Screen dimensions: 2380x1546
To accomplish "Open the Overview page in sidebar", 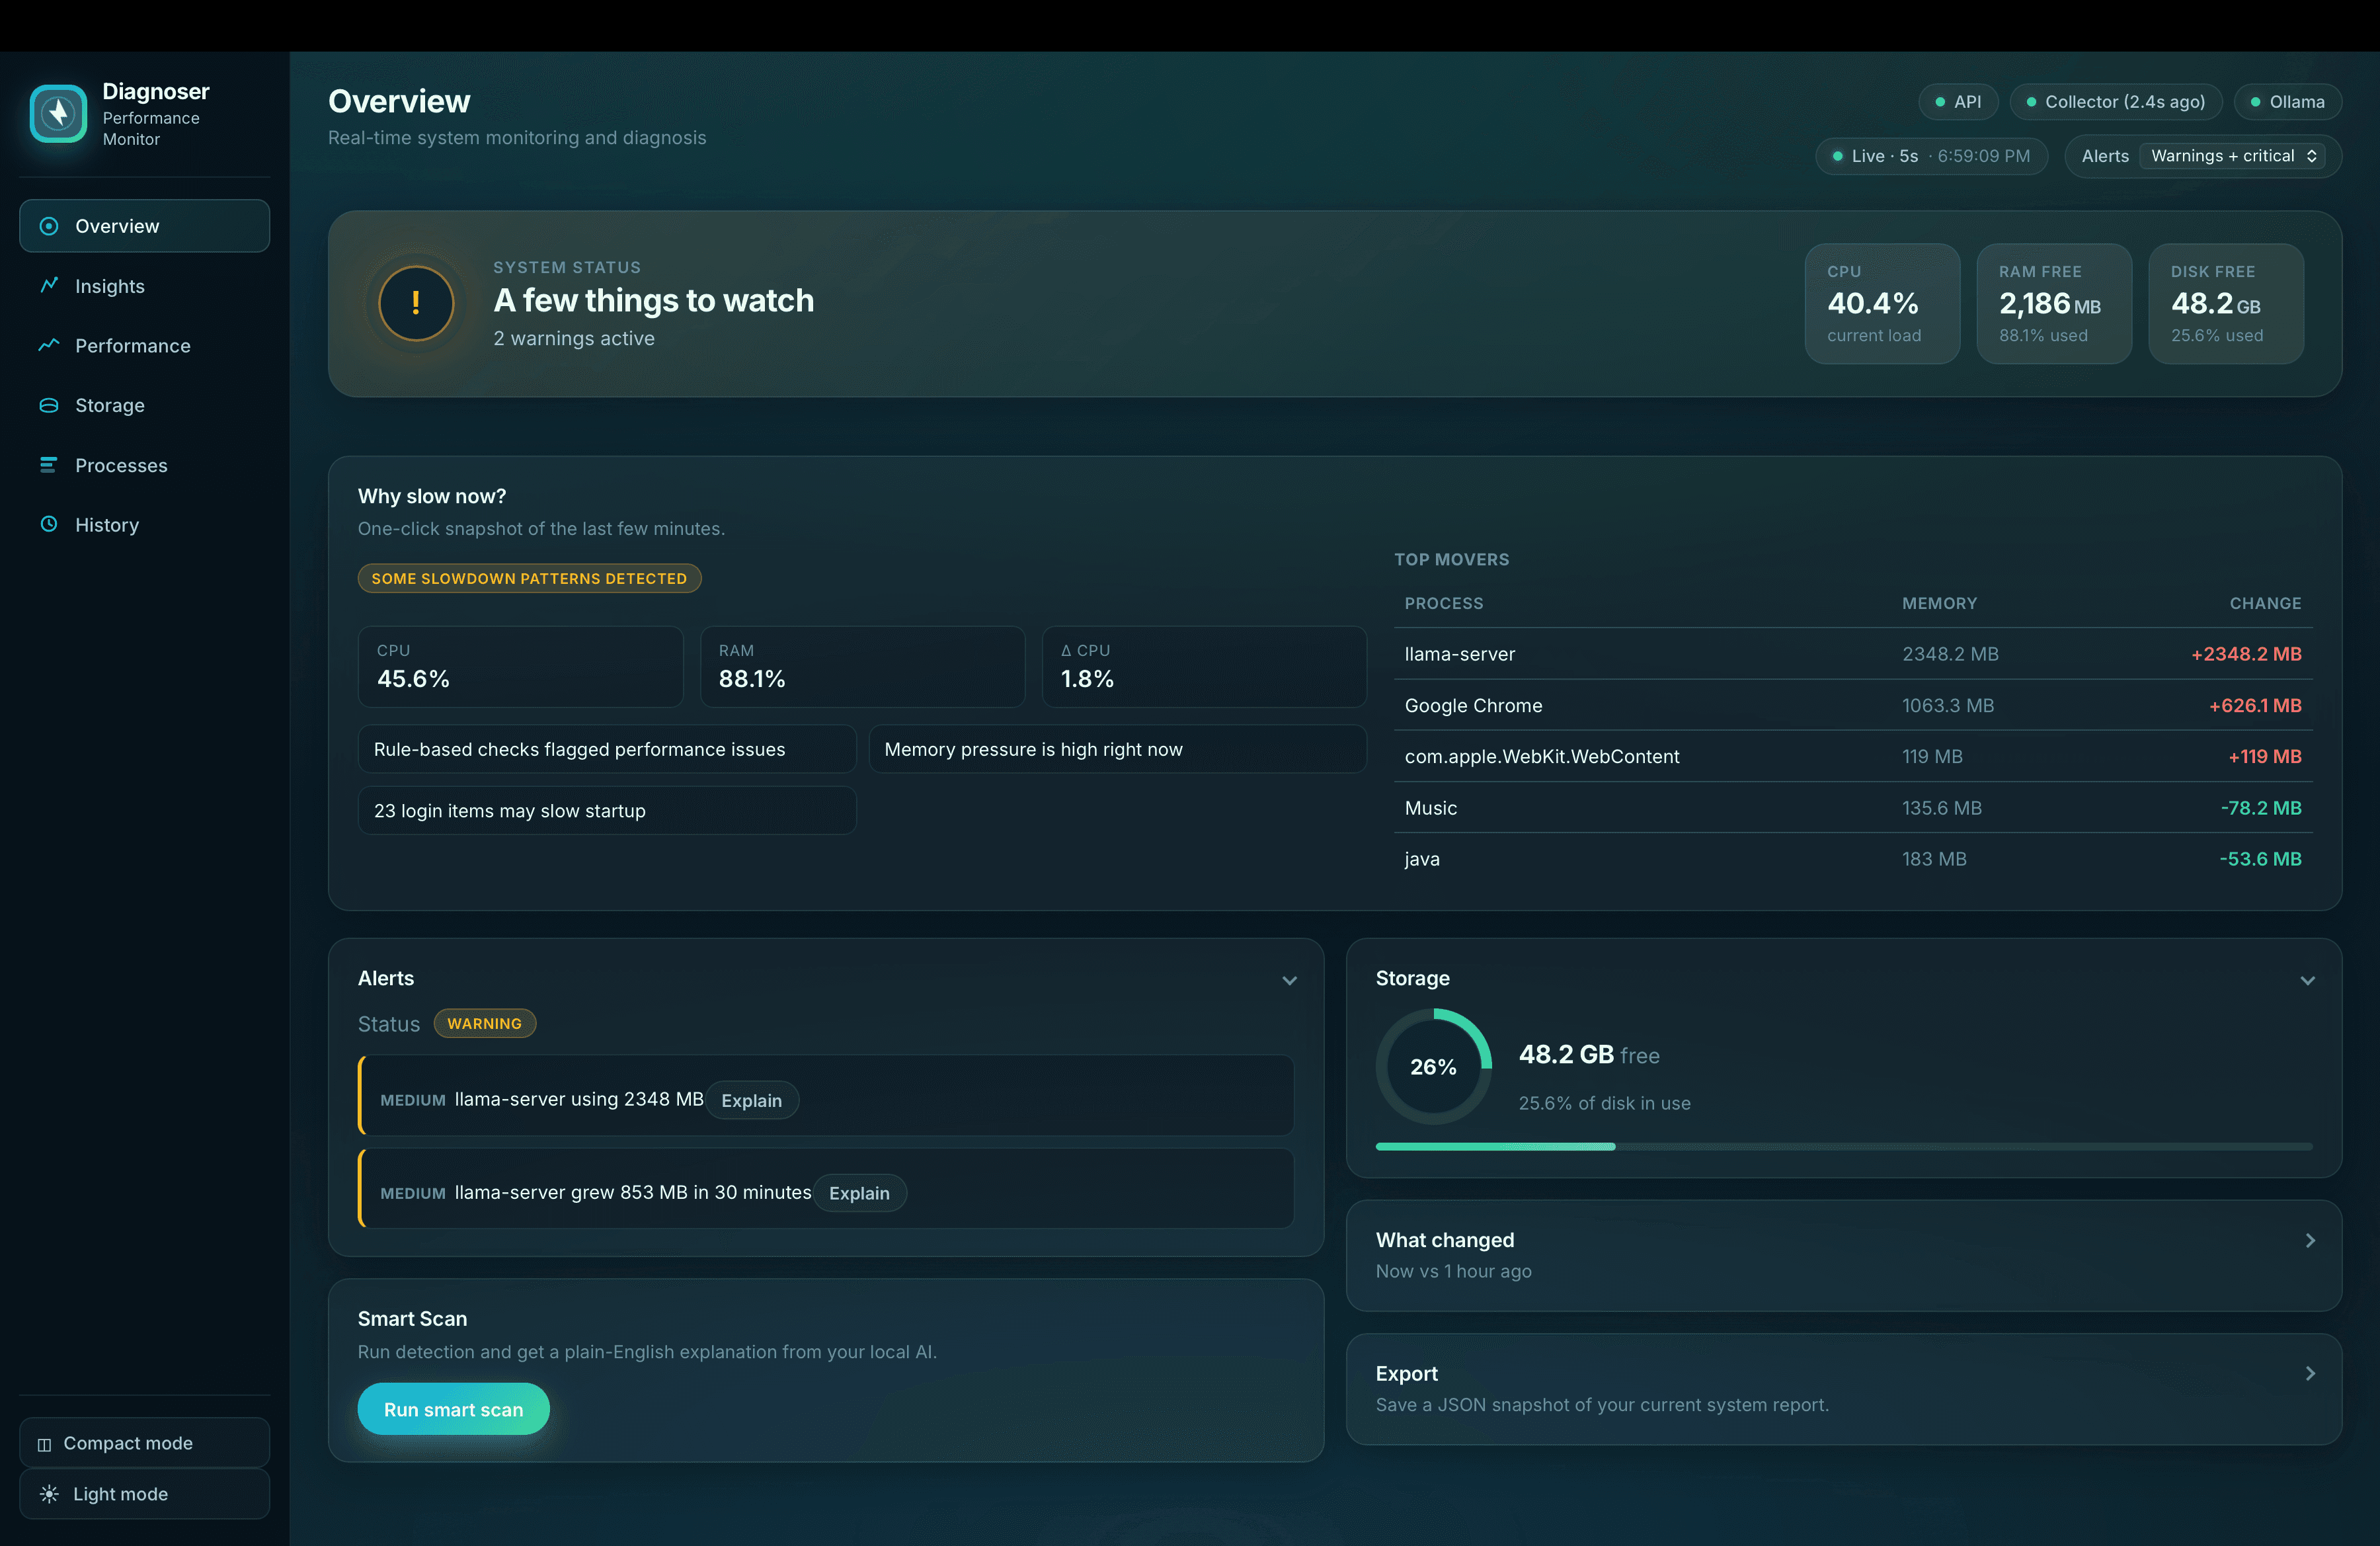I will click(144, 226).
